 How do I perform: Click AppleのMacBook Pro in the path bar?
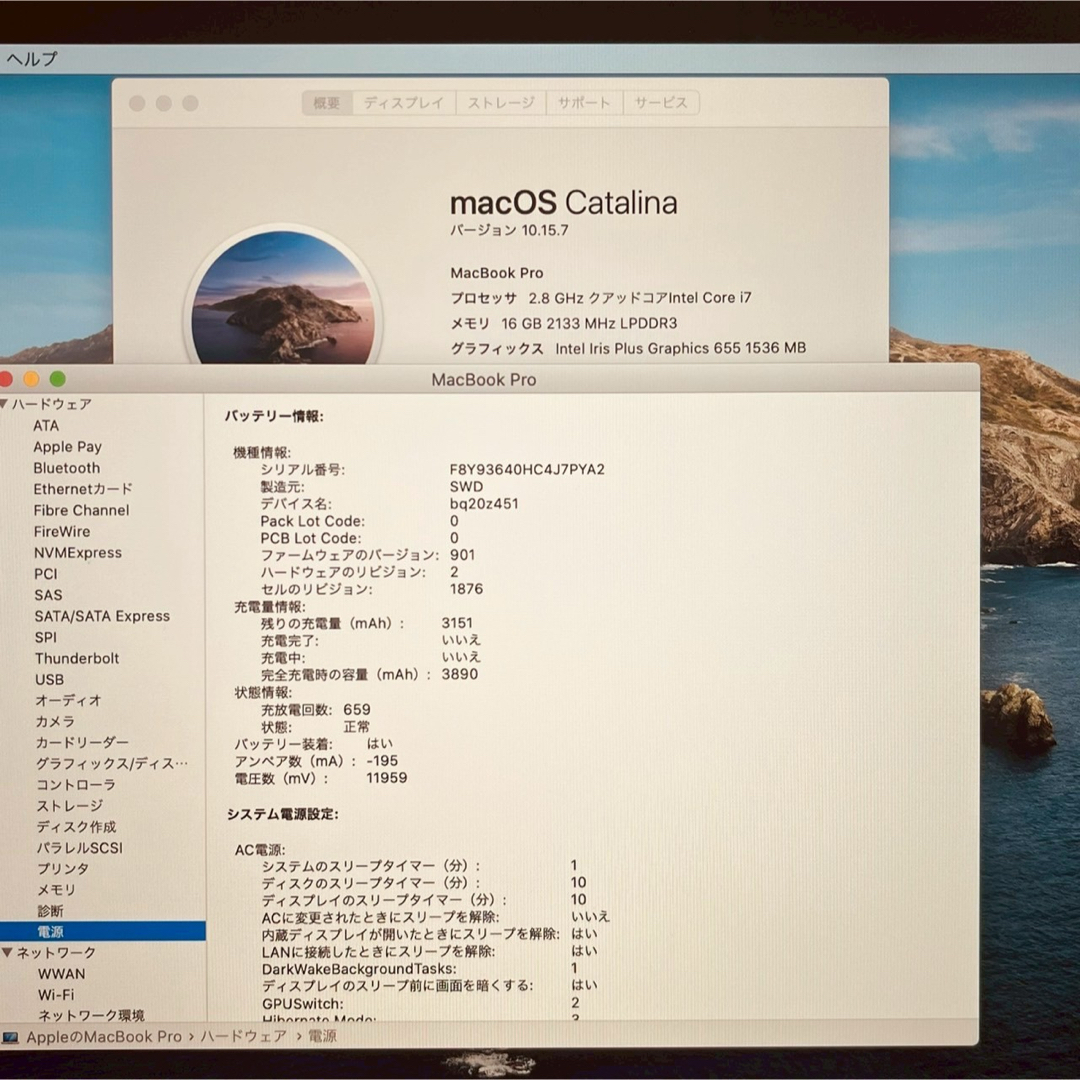(104, 1037)
